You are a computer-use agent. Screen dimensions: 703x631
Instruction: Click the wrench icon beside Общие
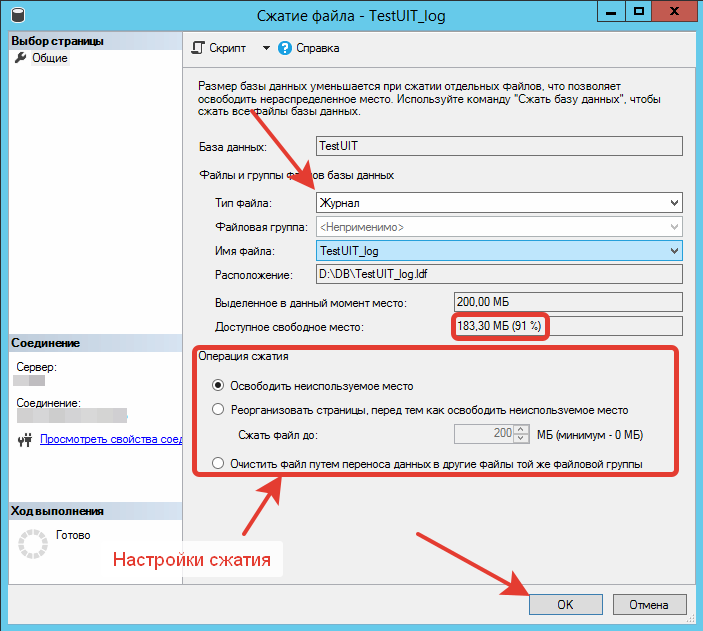pos(21,58)
